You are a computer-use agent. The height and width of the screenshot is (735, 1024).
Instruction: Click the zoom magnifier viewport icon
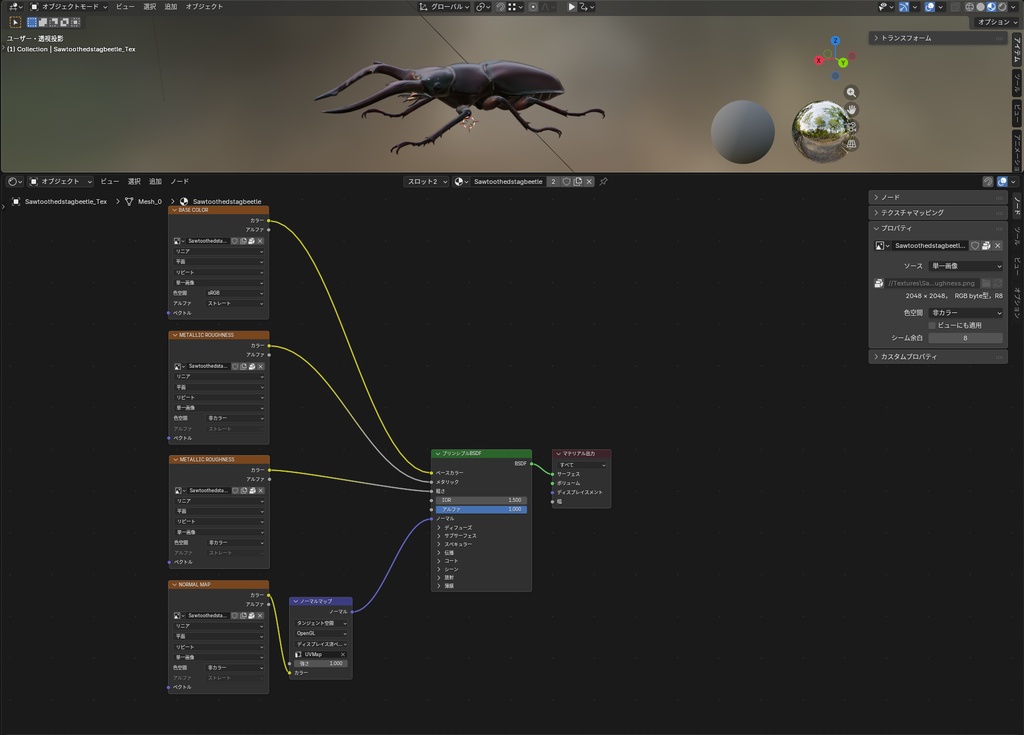pyautogui.click(x=851, y=92)
